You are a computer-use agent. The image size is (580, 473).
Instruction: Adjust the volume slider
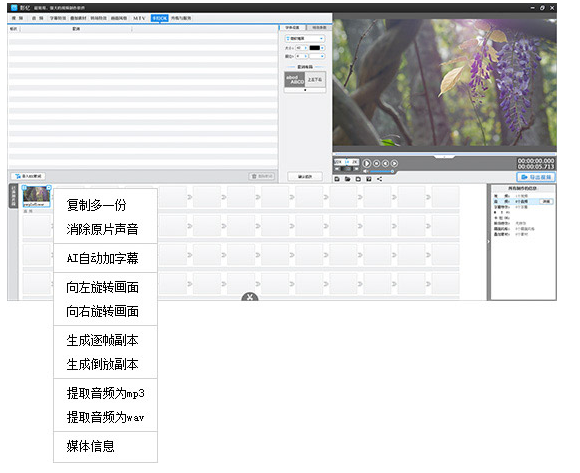381,172
